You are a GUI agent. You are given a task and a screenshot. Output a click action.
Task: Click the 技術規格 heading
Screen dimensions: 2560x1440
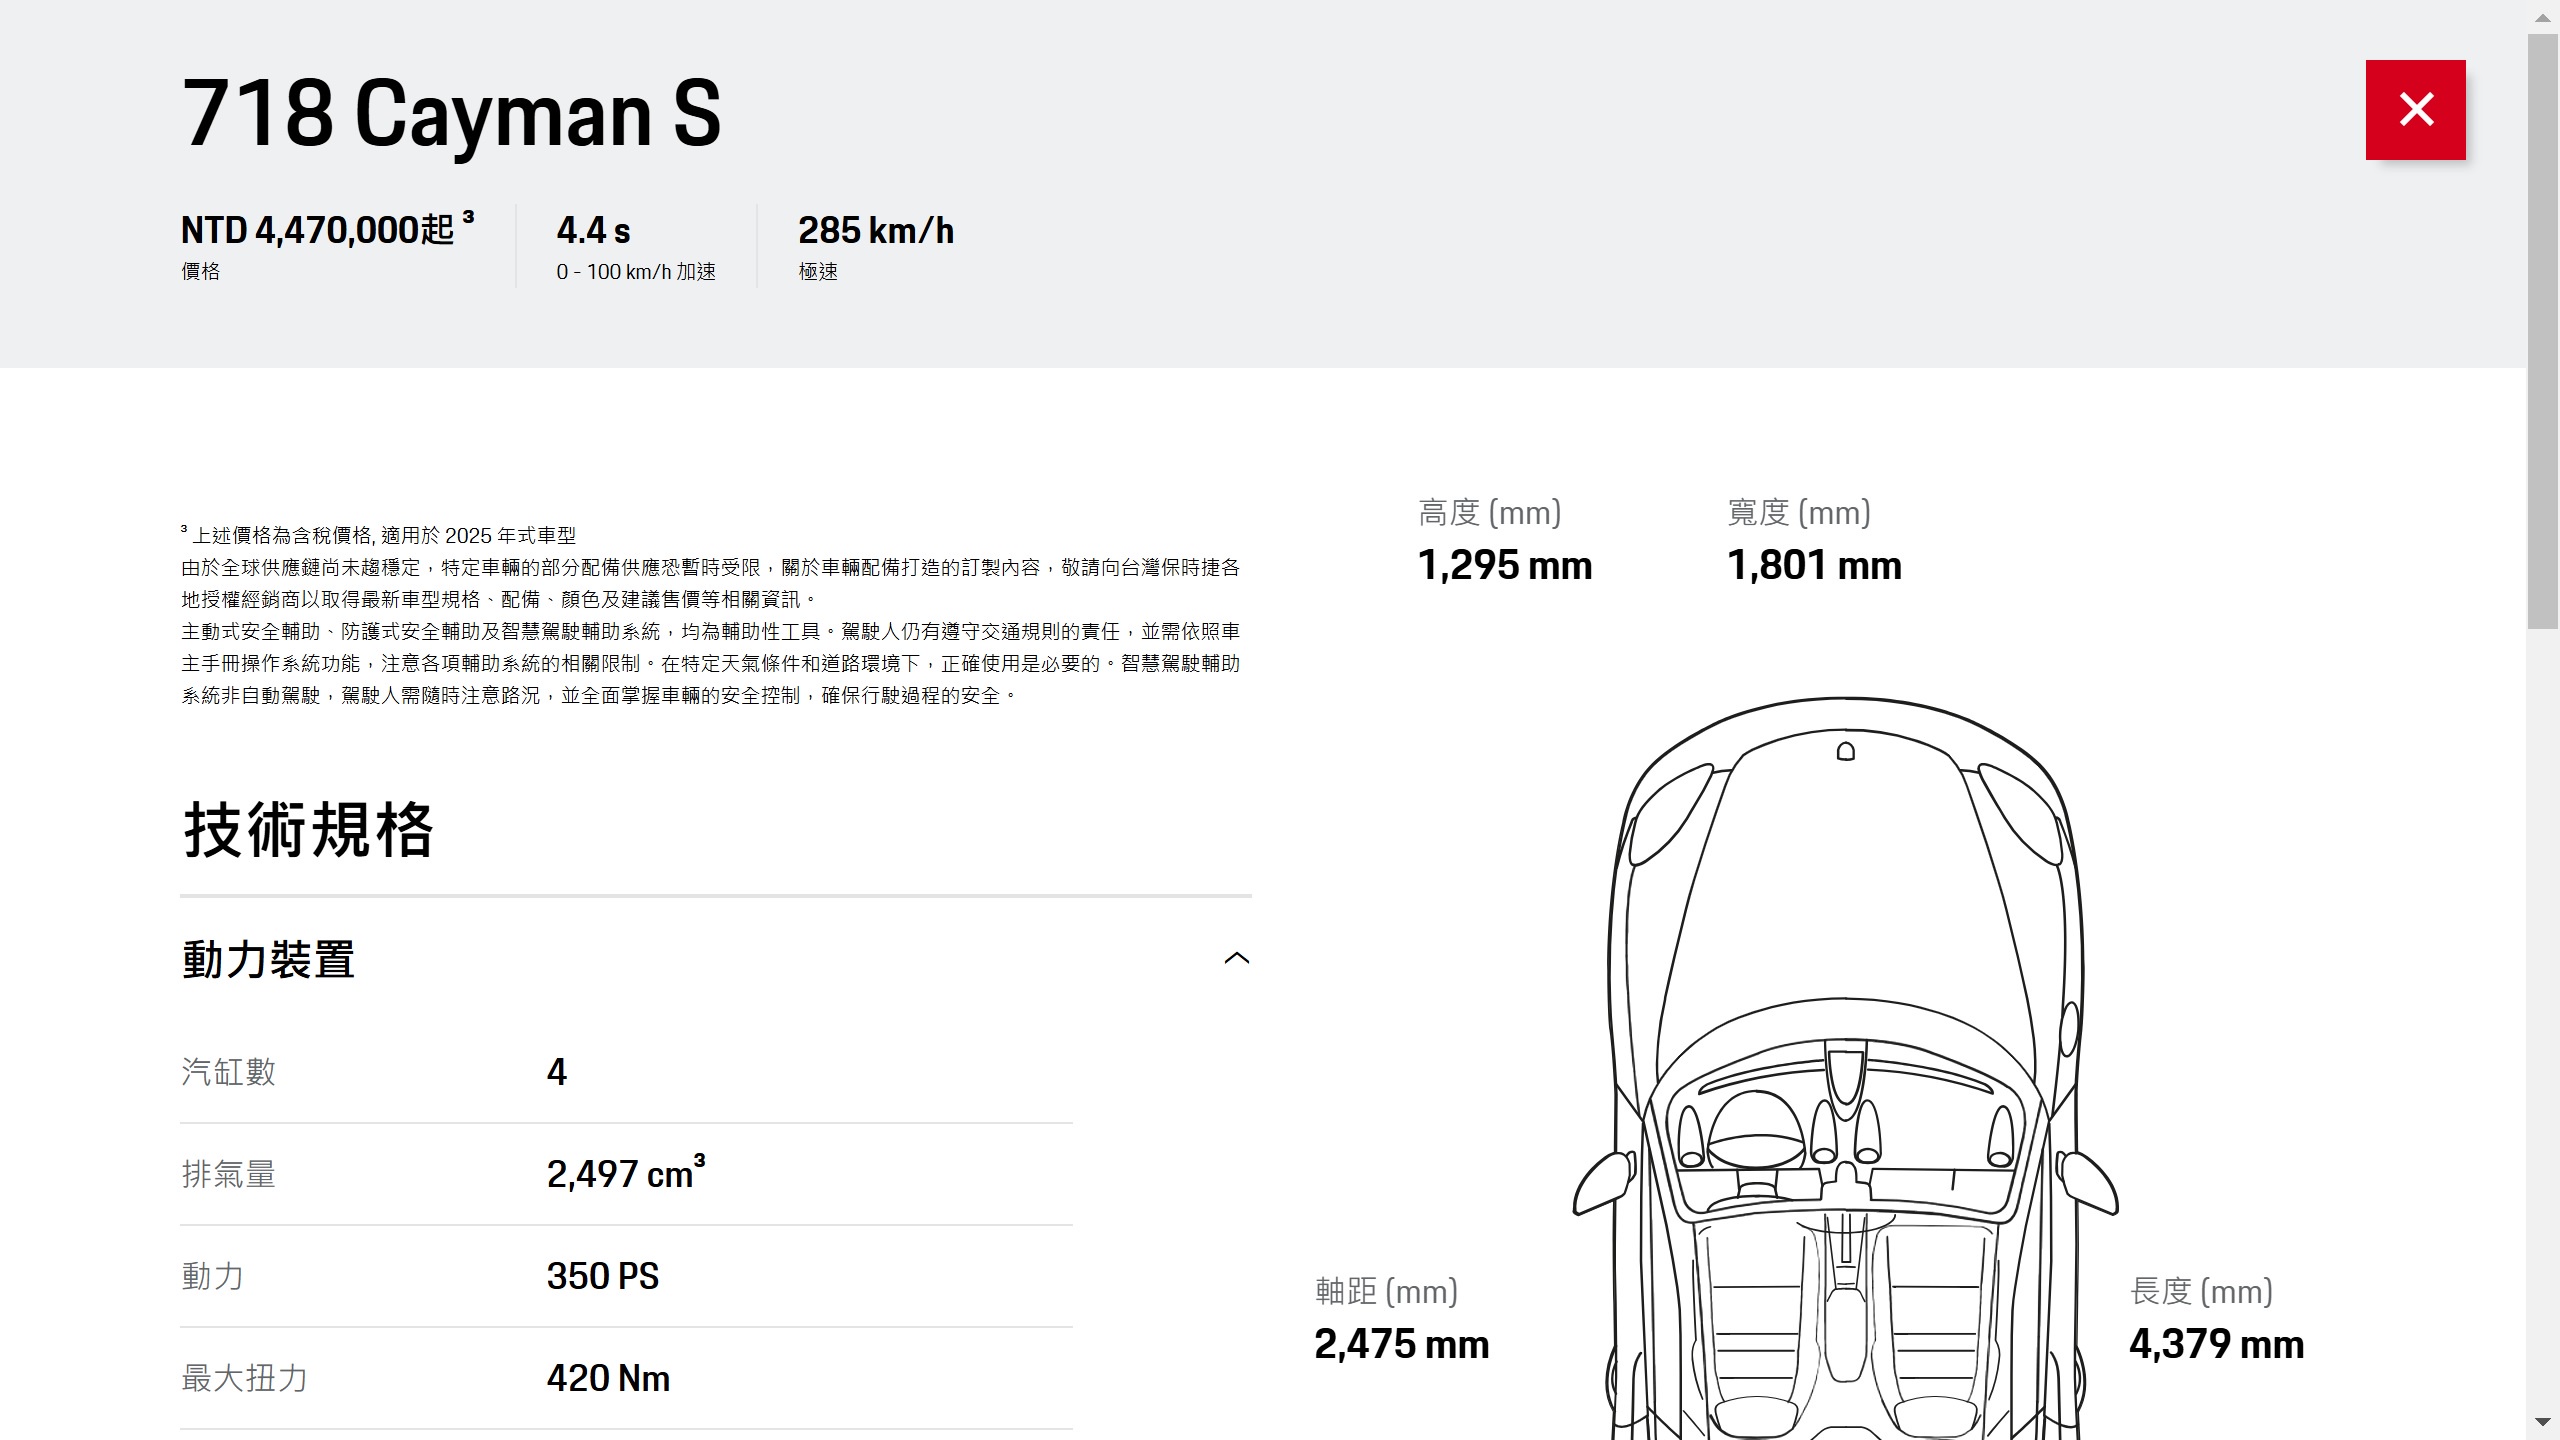[x=308, y=831]
